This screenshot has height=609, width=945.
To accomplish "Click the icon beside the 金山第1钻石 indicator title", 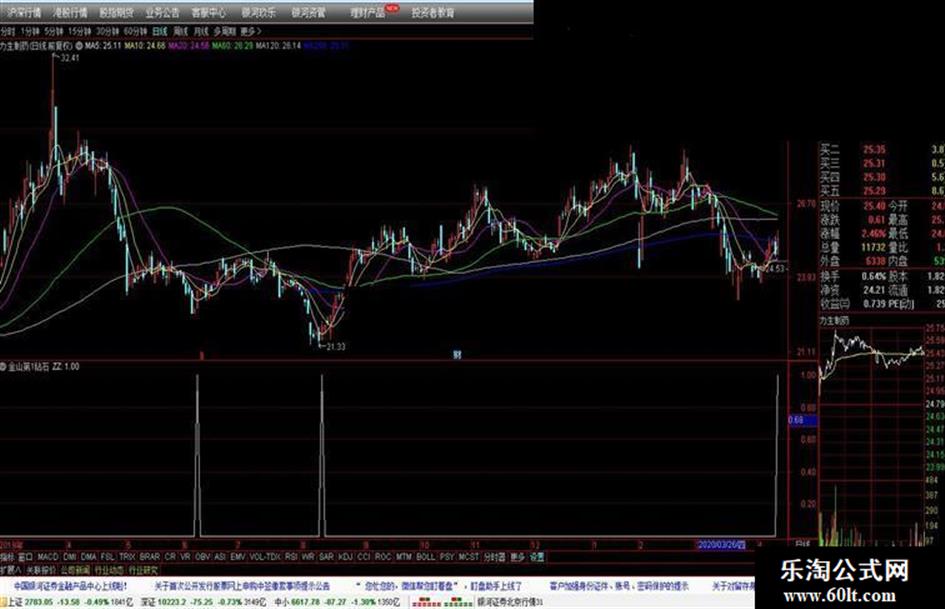I will 3,367.
